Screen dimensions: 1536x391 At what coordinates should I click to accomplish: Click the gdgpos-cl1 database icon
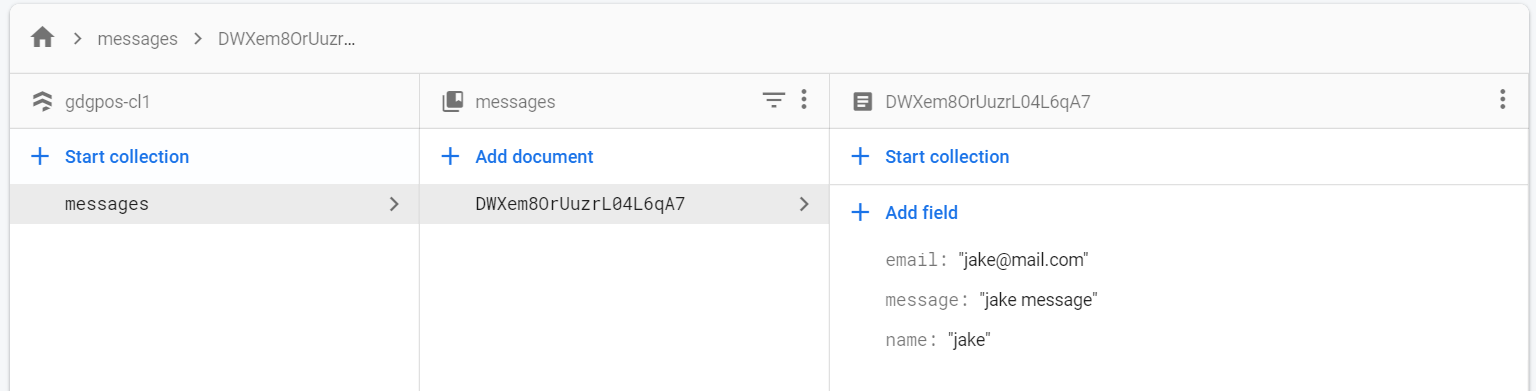(x=42, y=101)
